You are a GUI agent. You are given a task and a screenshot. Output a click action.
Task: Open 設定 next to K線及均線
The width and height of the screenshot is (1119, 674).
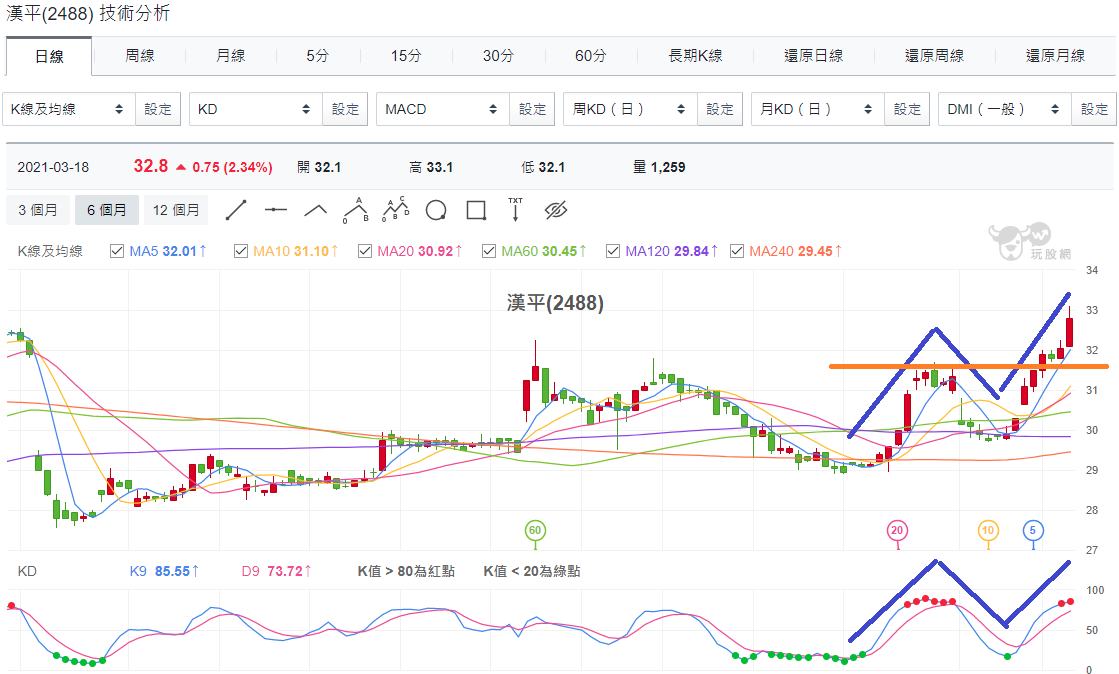click(158, 109)
